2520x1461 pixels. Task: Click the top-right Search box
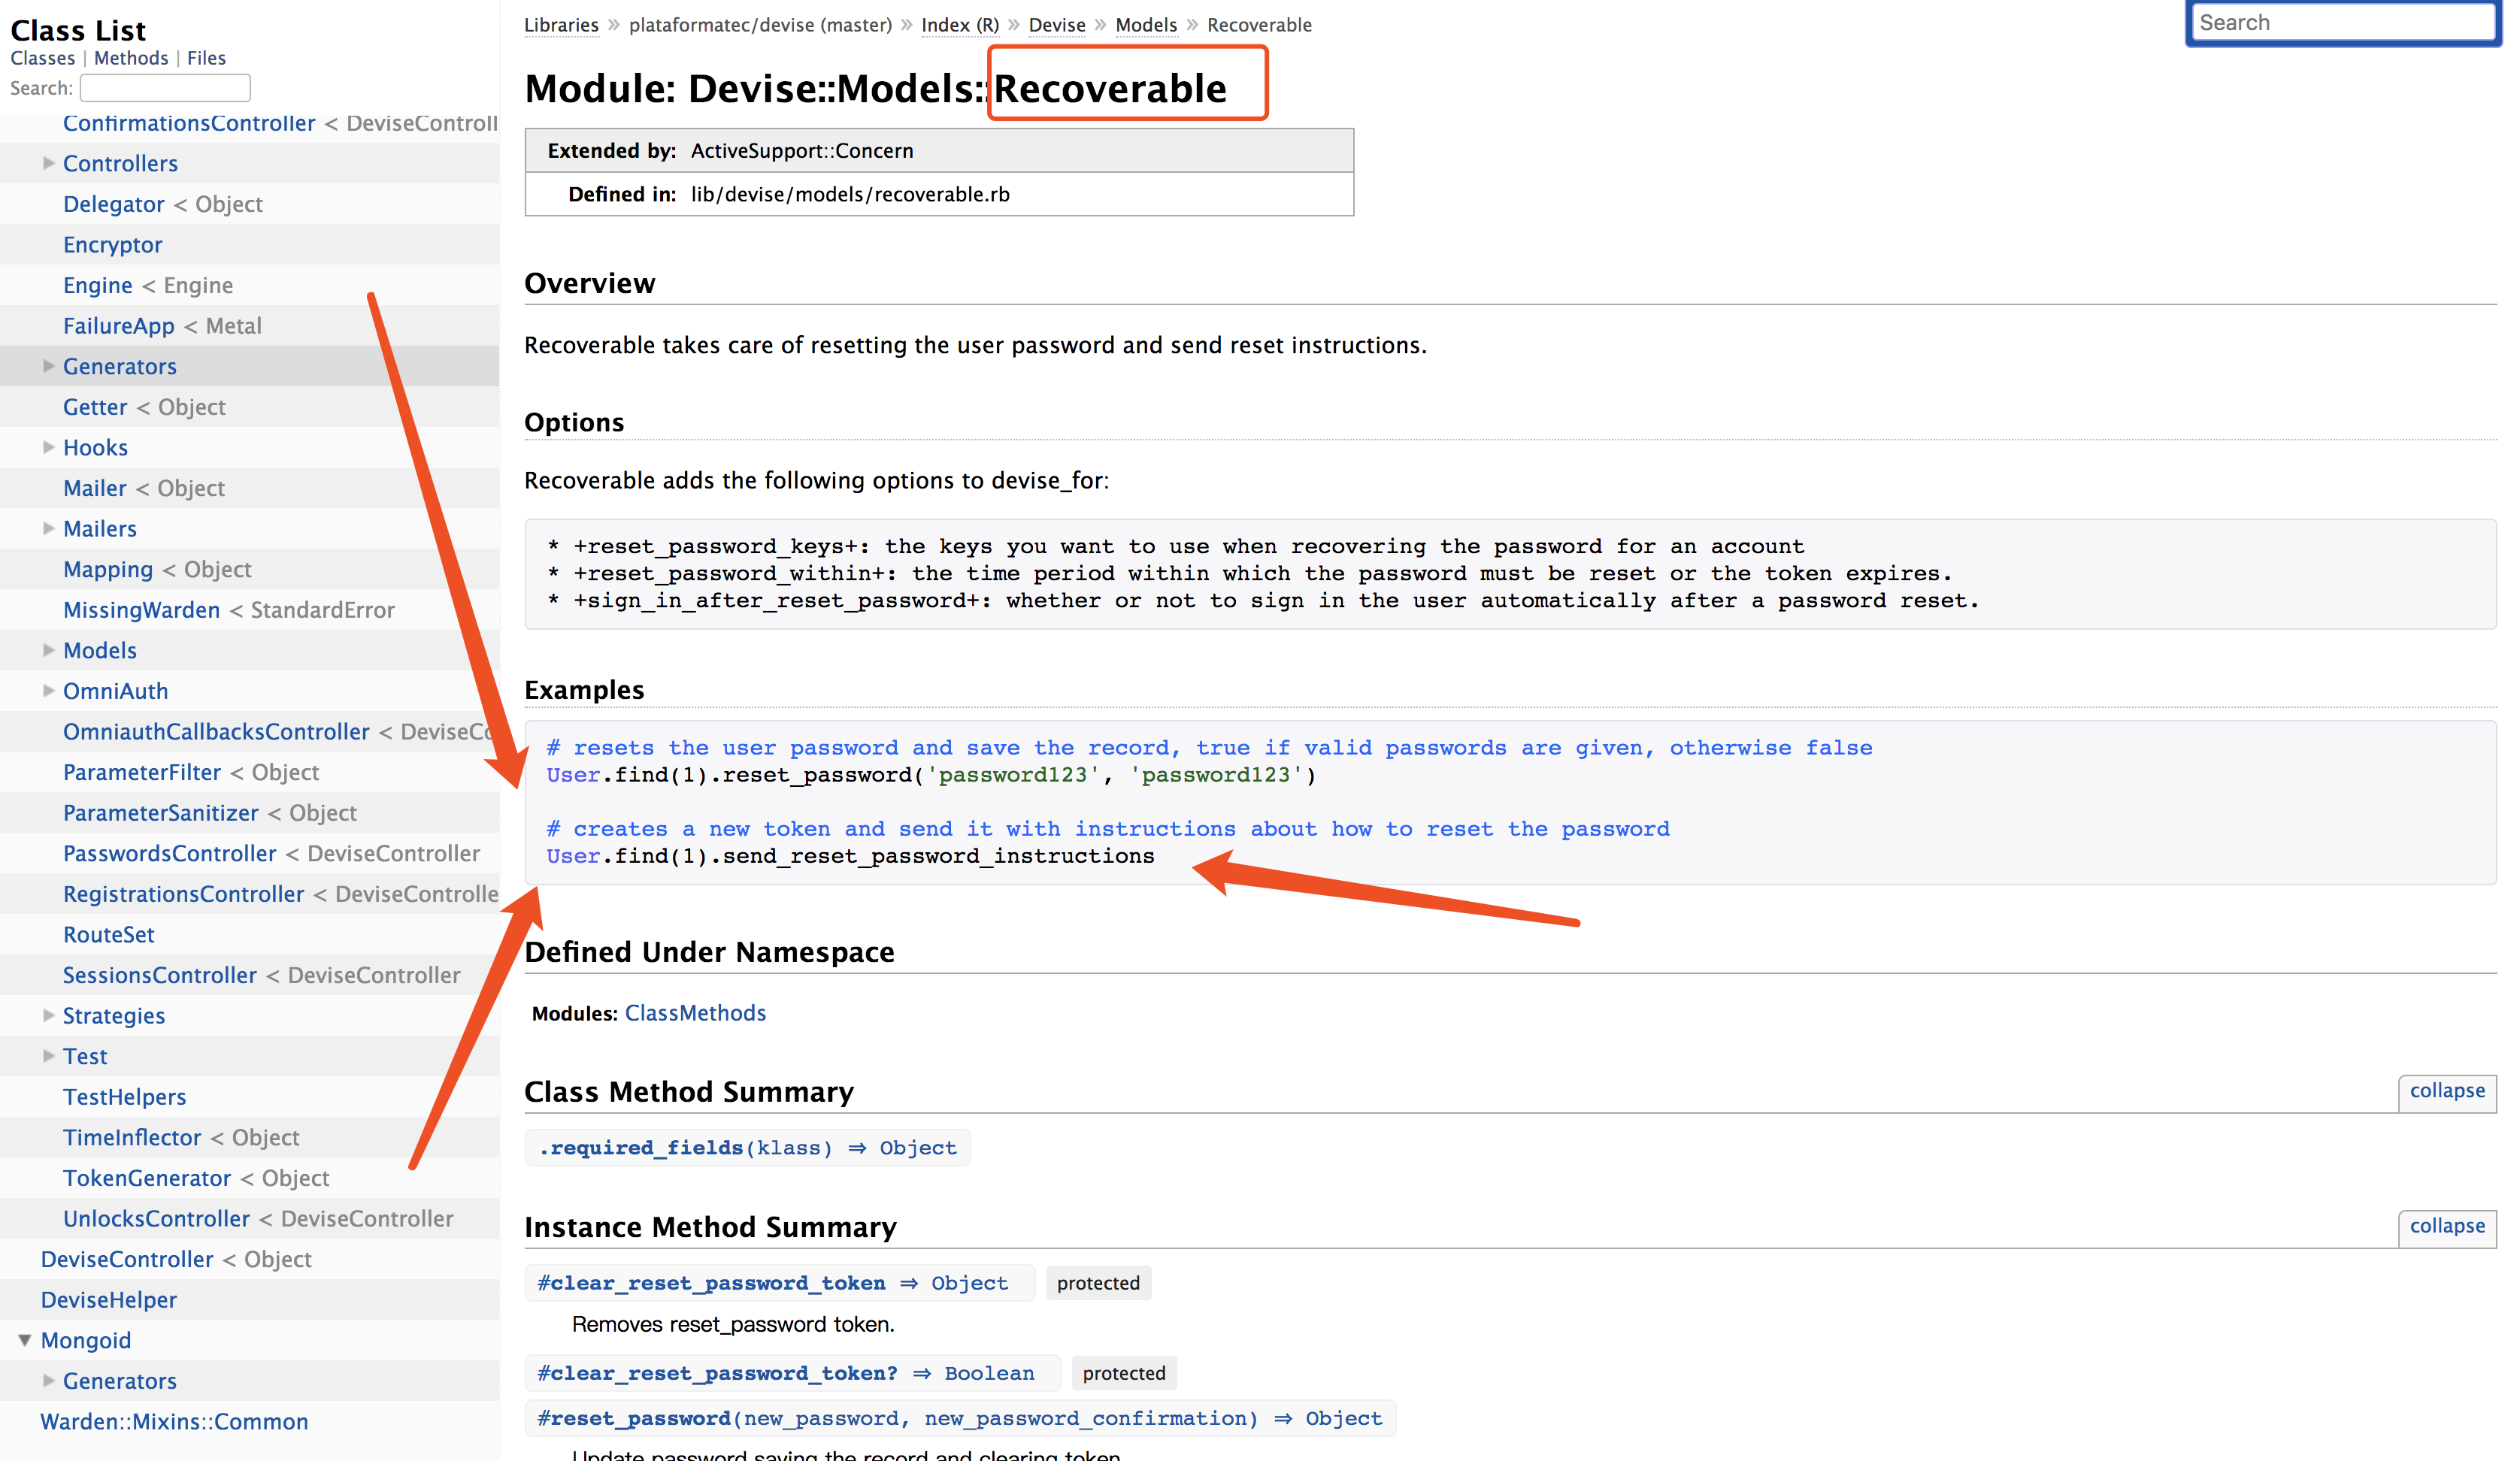[x=2342, y=23]
